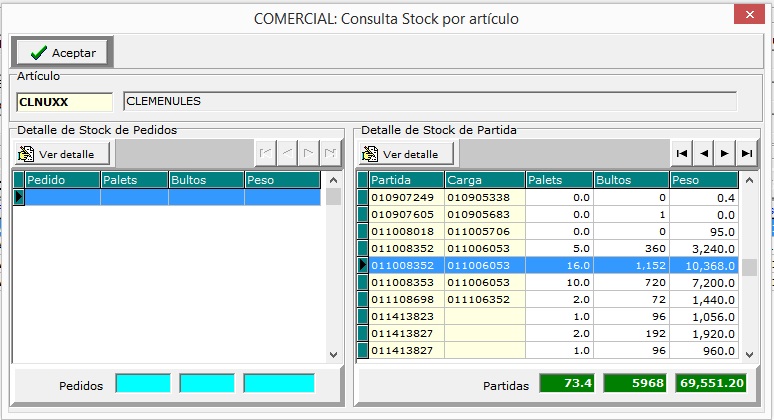
Task: Click the Pedido column header
Action: click(62, 180)
